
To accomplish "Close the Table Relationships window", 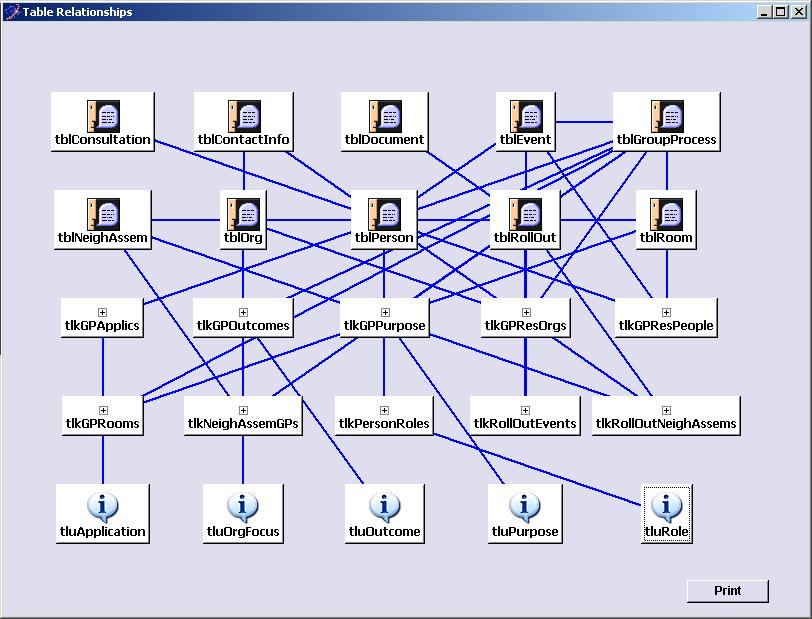I will (x=799, y=12).
